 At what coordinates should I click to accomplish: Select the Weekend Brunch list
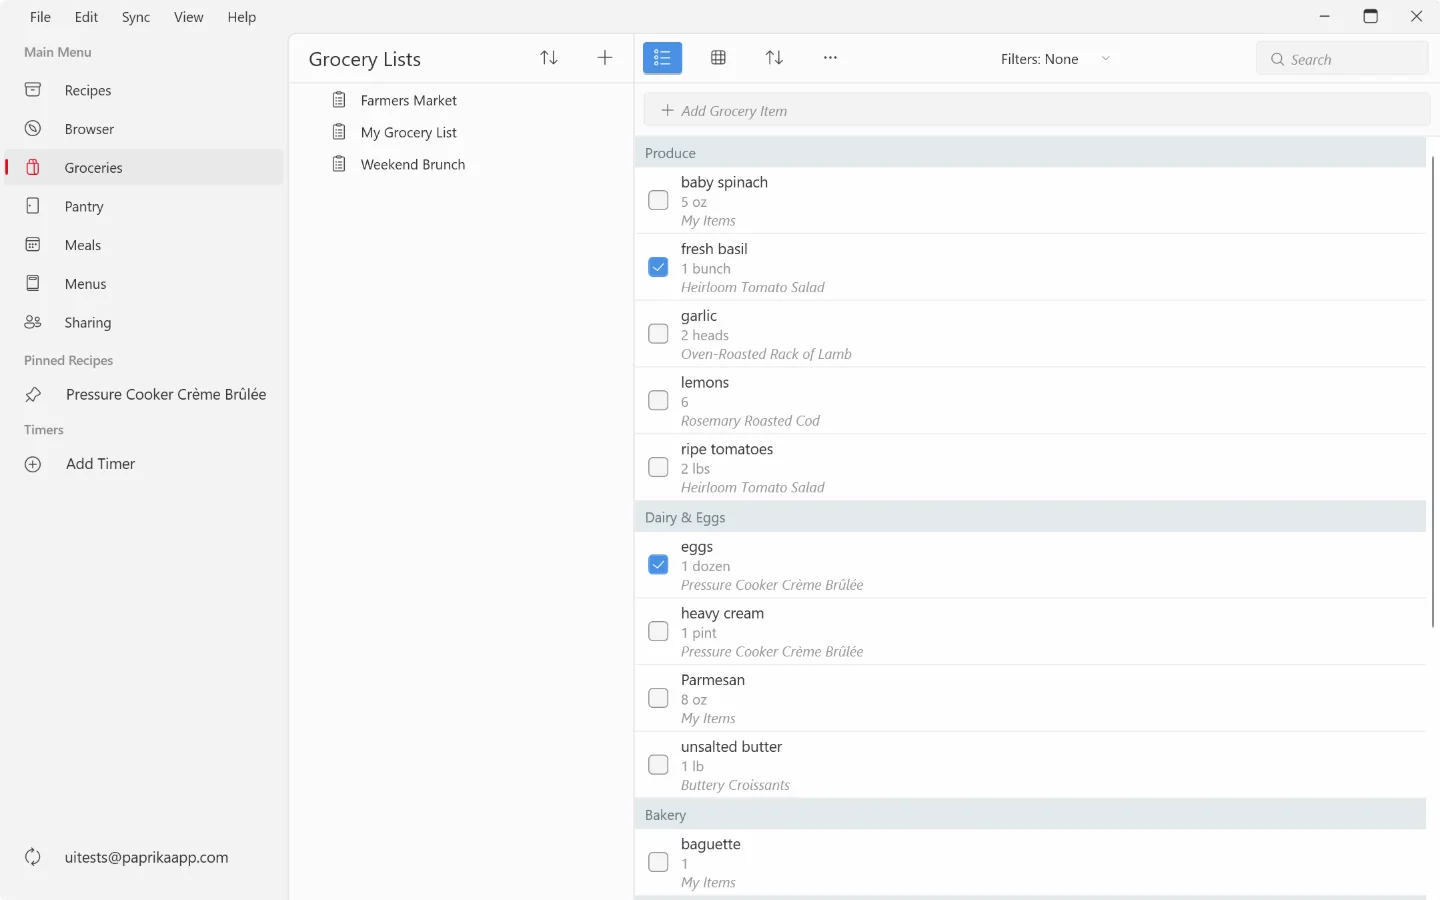461,164
